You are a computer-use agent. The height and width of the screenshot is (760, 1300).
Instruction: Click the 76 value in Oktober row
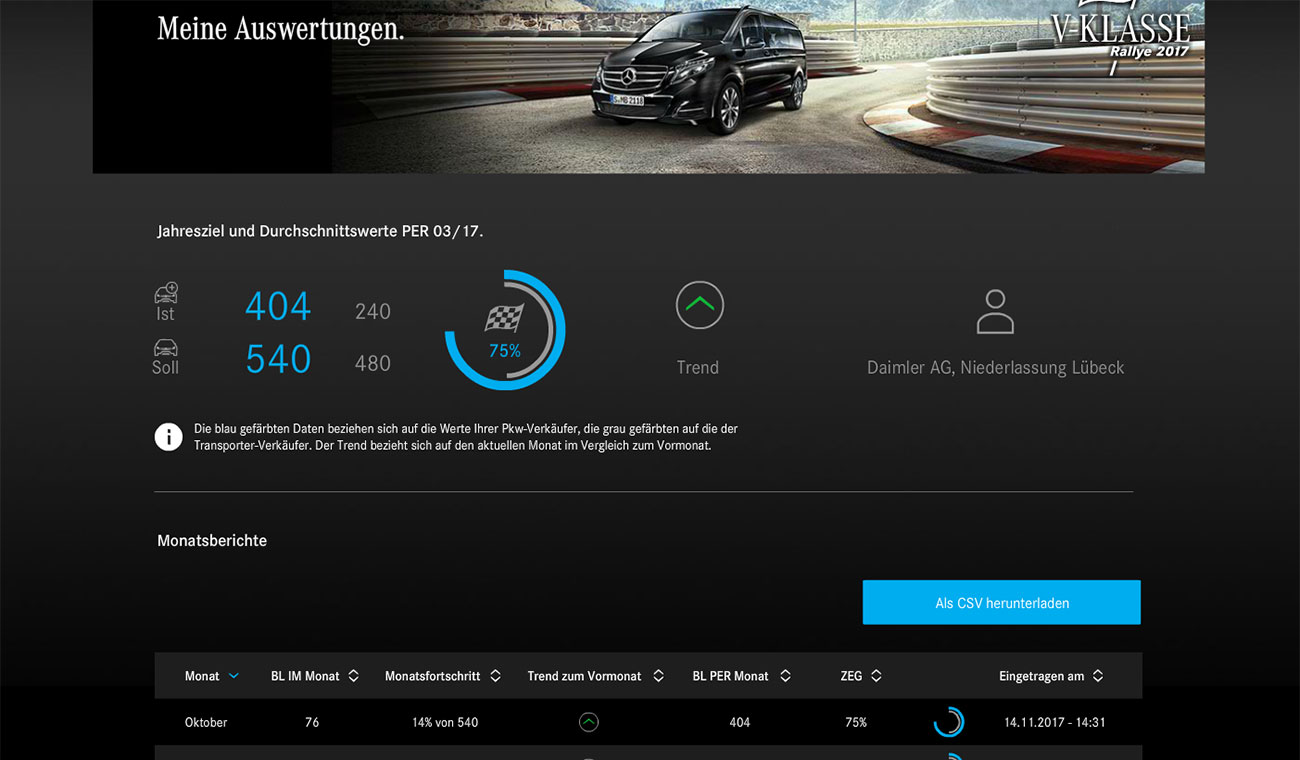point(312,722)
